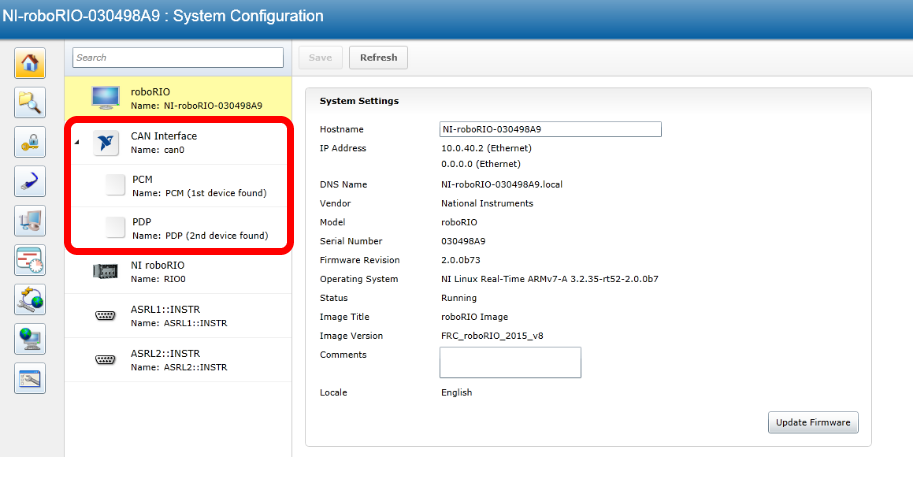This screenshot has height=498, width=913.
Task: Click the ASRL1::INSTR serial port icon
Action: (105, 316)
